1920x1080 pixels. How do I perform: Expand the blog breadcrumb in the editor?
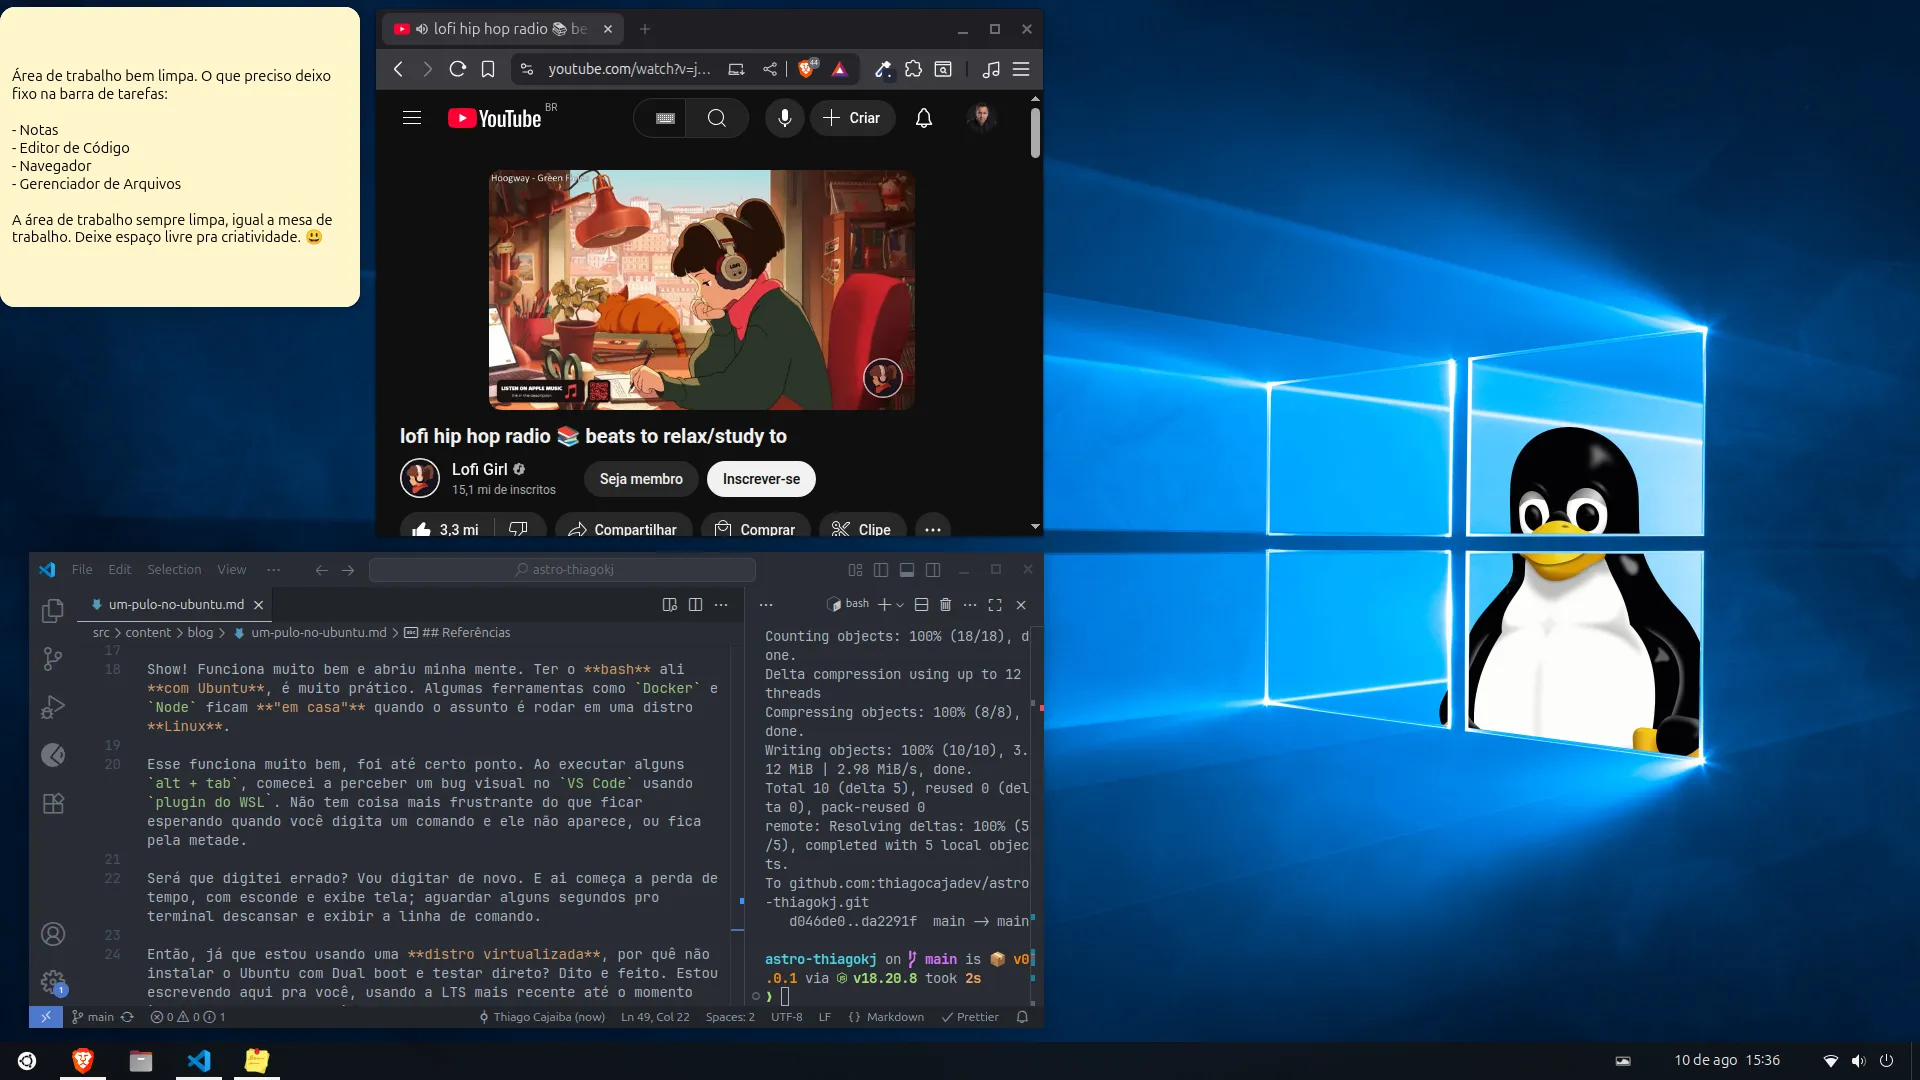point(201,632)
